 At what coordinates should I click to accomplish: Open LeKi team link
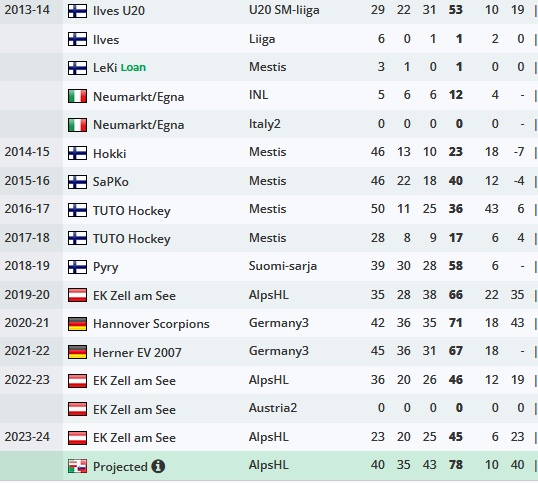click(105, 68)
